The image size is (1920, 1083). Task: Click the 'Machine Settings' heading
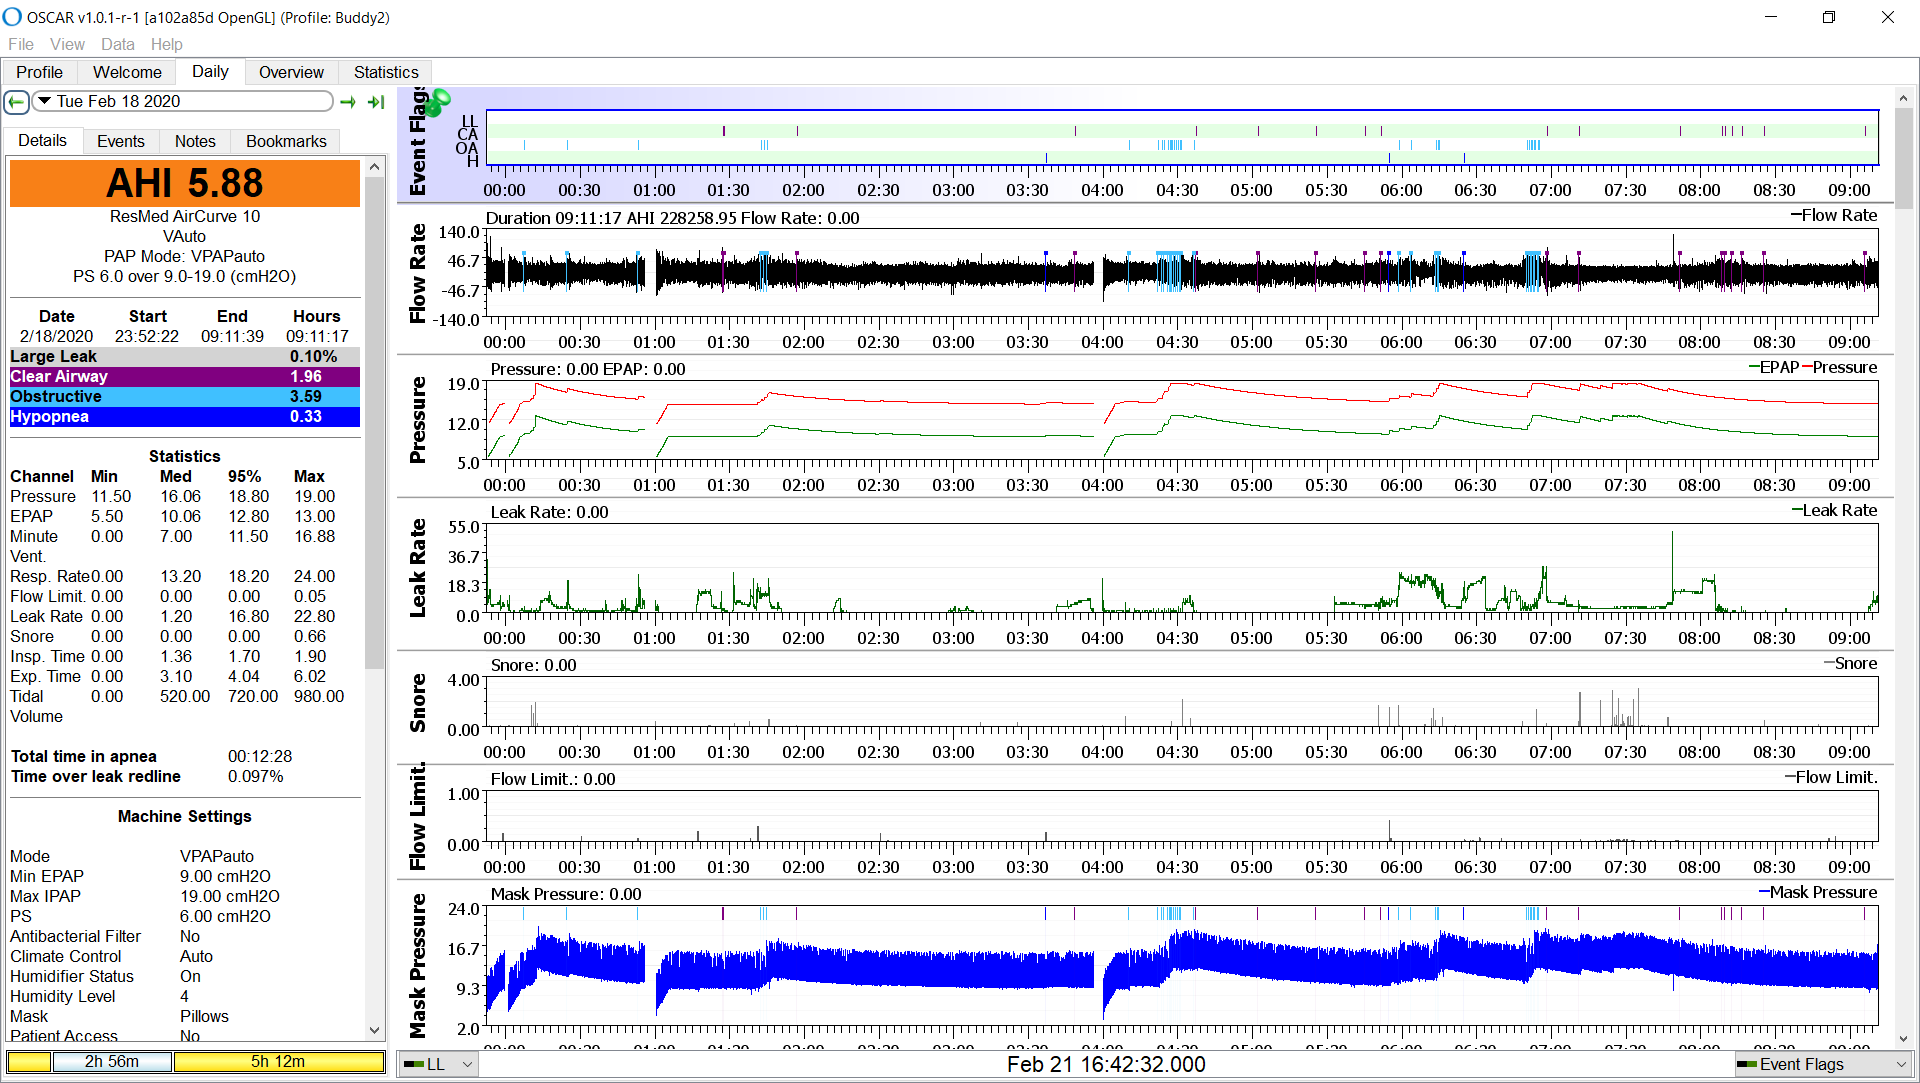pos(184,816)
